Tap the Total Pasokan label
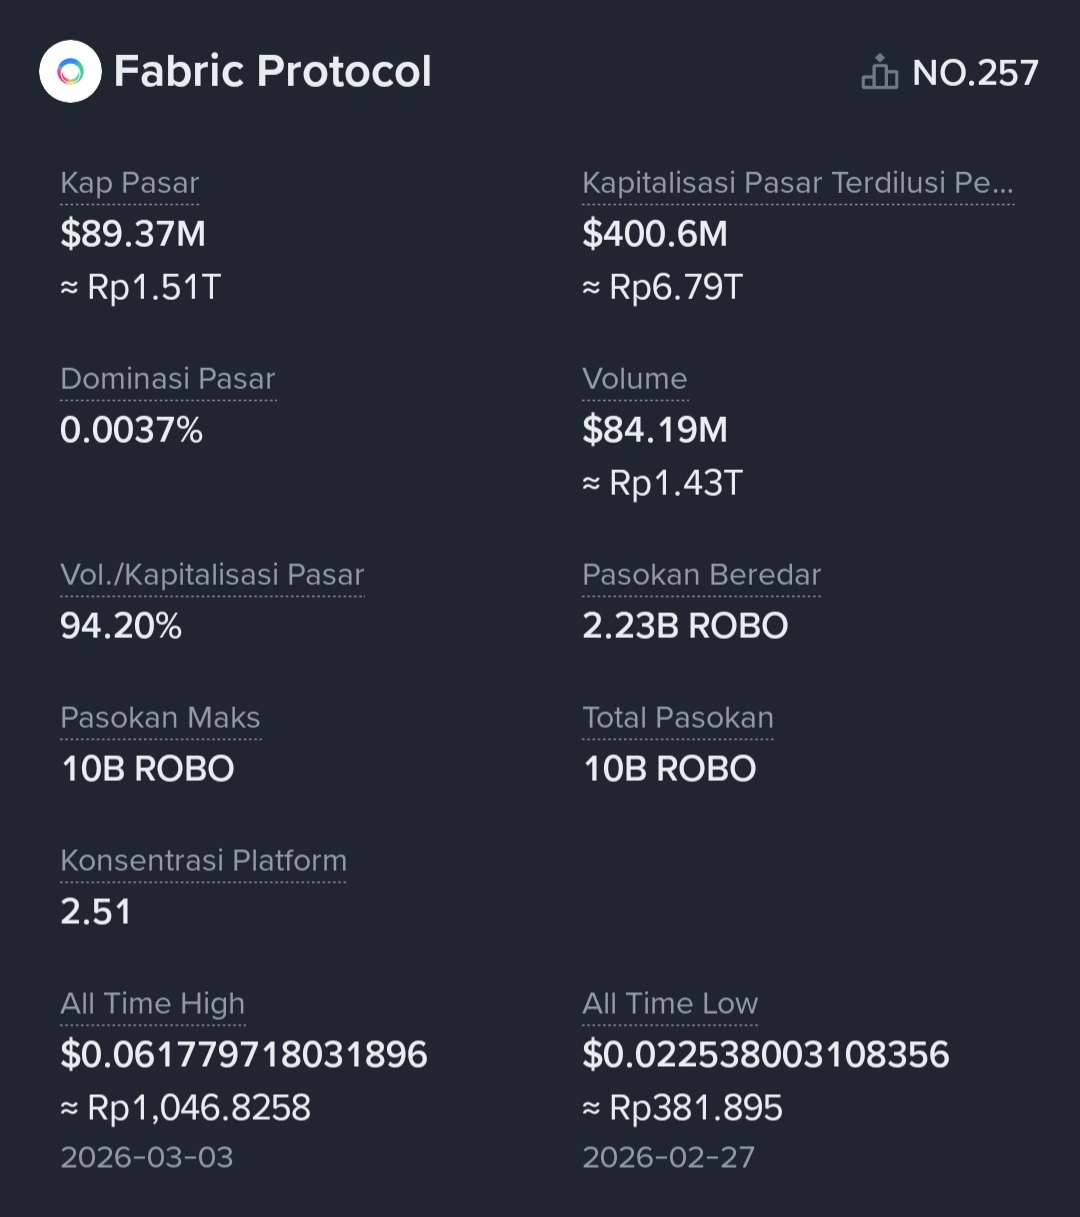 click(677, 718)
